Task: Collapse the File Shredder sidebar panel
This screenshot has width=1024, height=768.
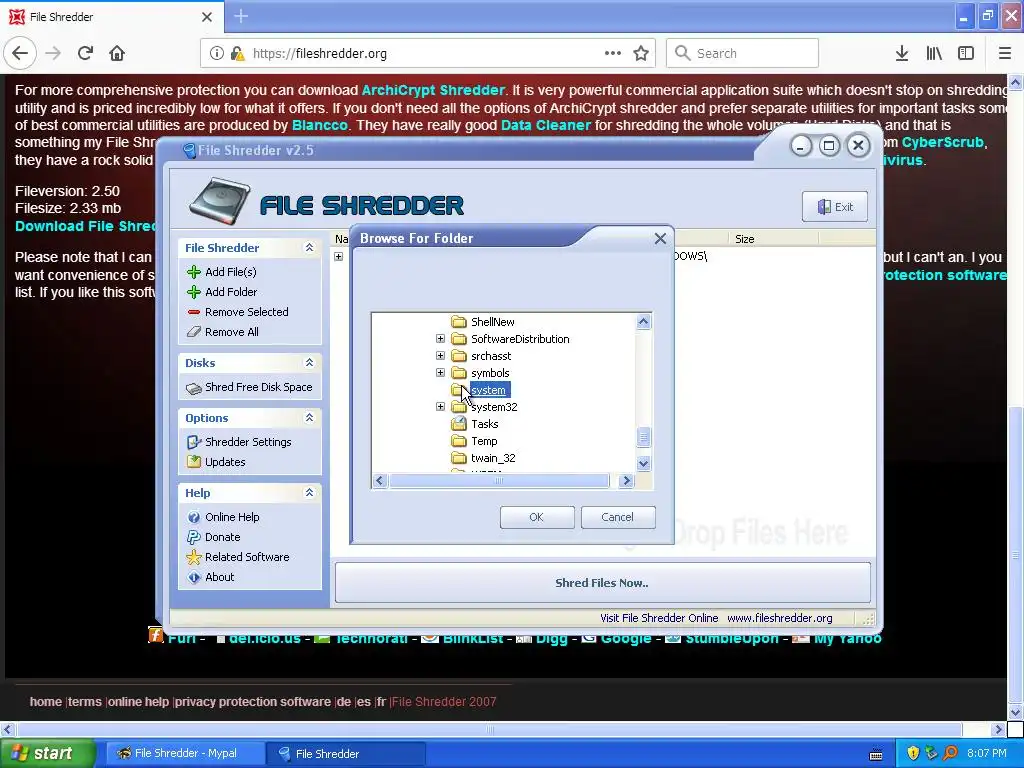Action: point(310,248)
